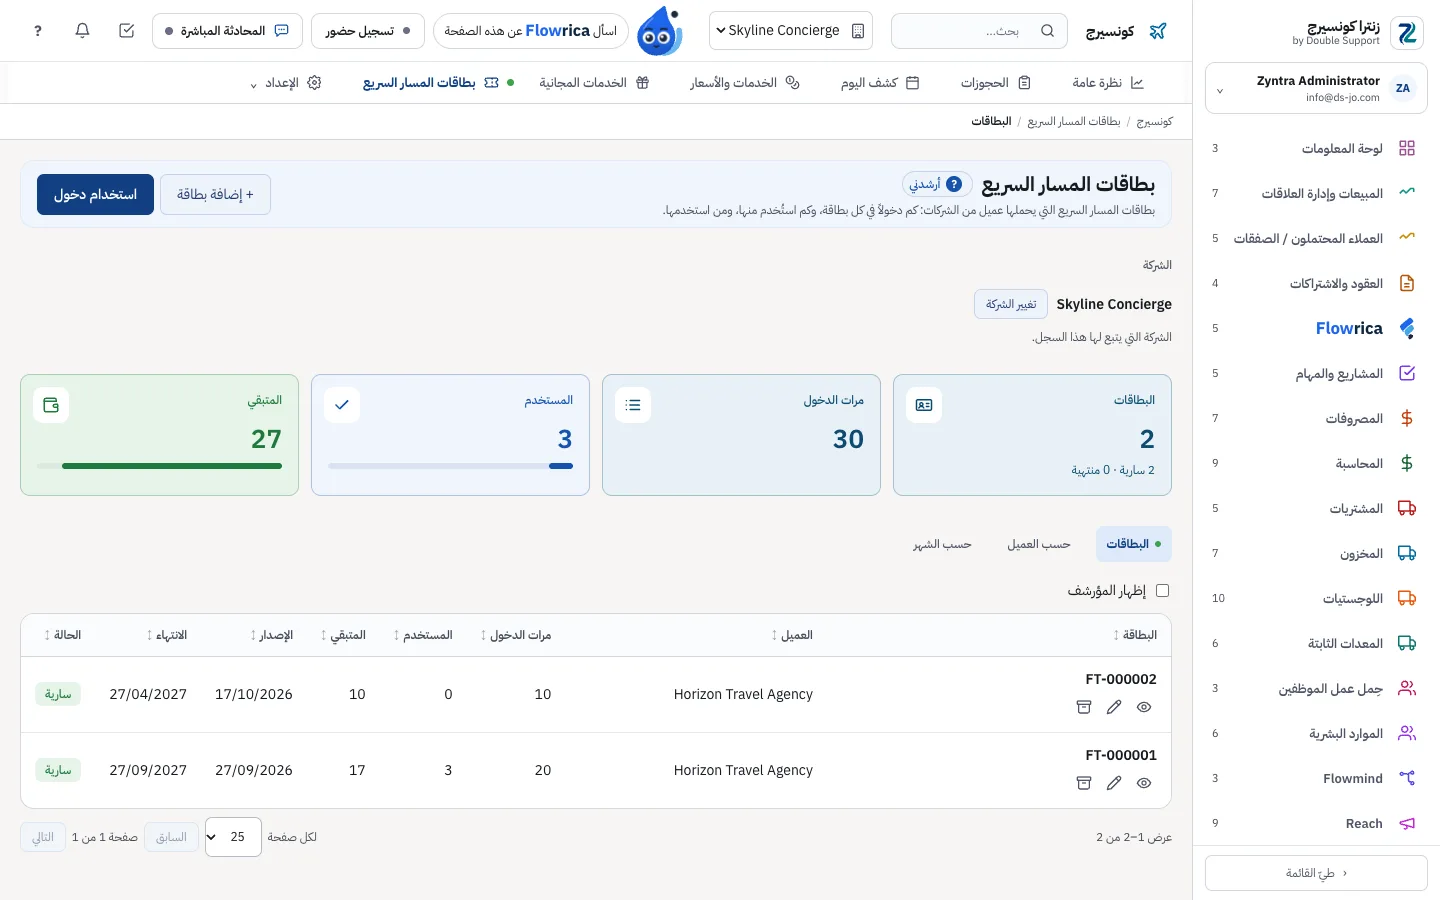Open the الخدمات المجانية navigation tab
Viewport: 1440px width, 900px height.
click(595, 83)
